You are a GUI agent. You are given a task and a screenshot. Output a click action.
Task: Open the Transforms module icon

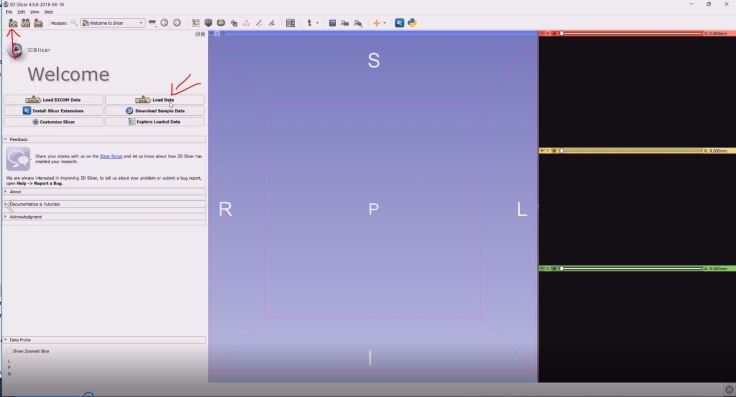tap(234, 23)
